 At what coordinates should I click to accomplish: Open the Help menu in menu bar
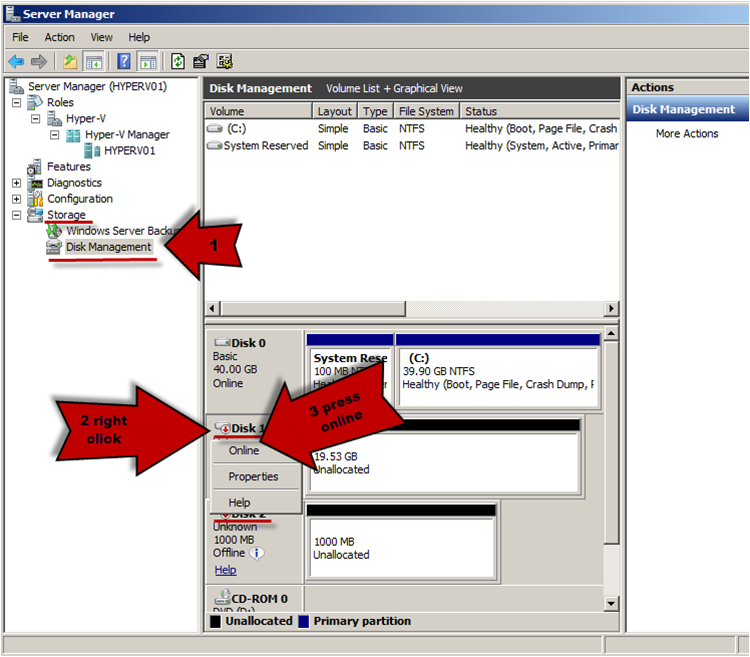click(x=139, y=37)
